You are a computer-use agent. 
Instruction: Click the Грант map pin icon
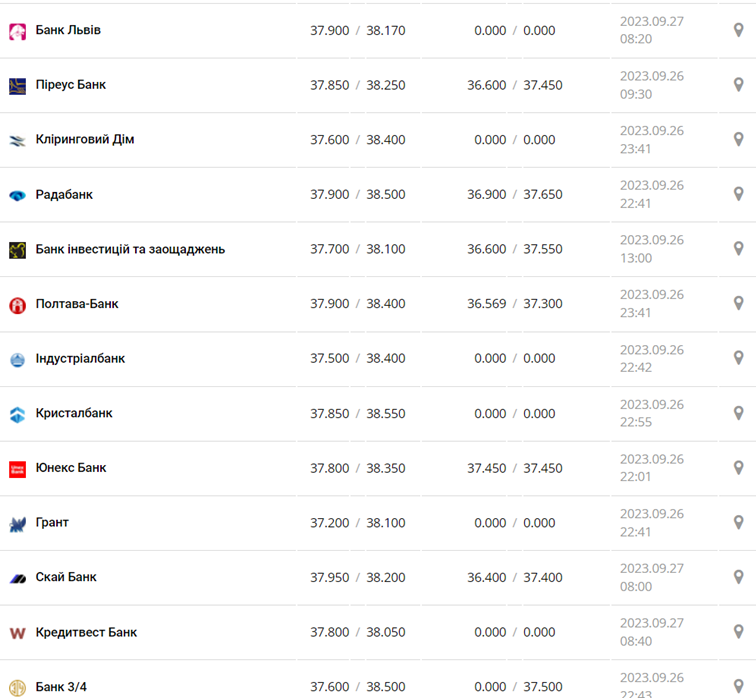click(x=739, y=522)
